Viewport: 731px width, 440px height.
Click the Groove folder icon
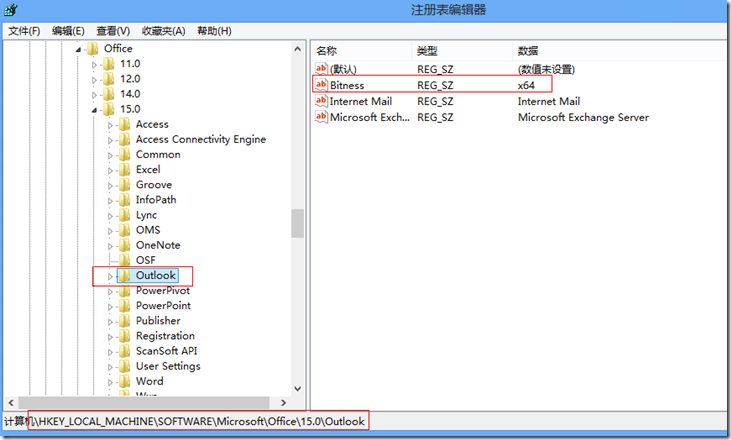click(x=124, y=185)
